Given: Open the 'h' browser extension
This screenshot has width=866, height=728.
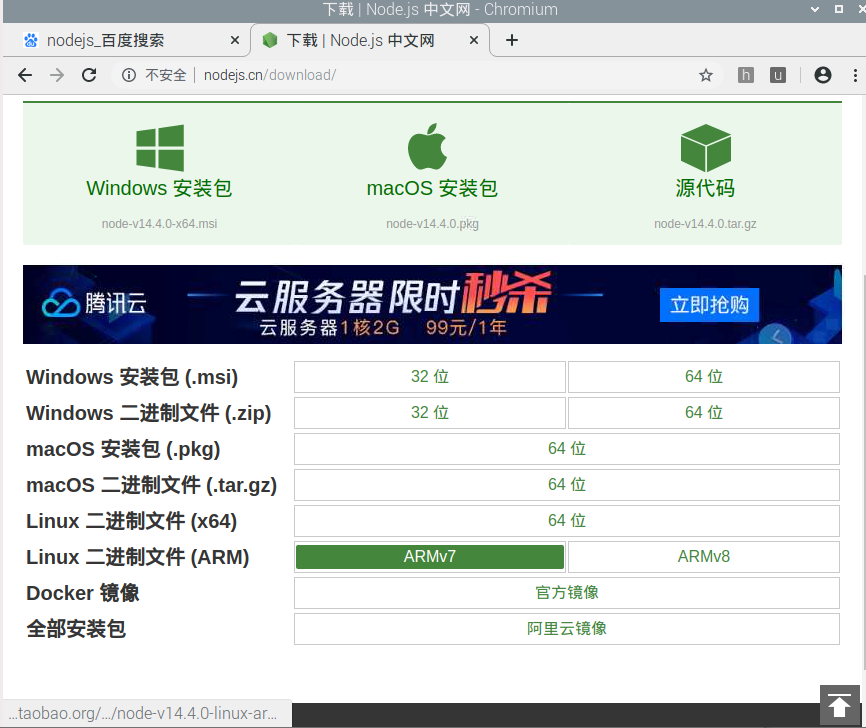Looking at the screenshot, I should [746, 75].
